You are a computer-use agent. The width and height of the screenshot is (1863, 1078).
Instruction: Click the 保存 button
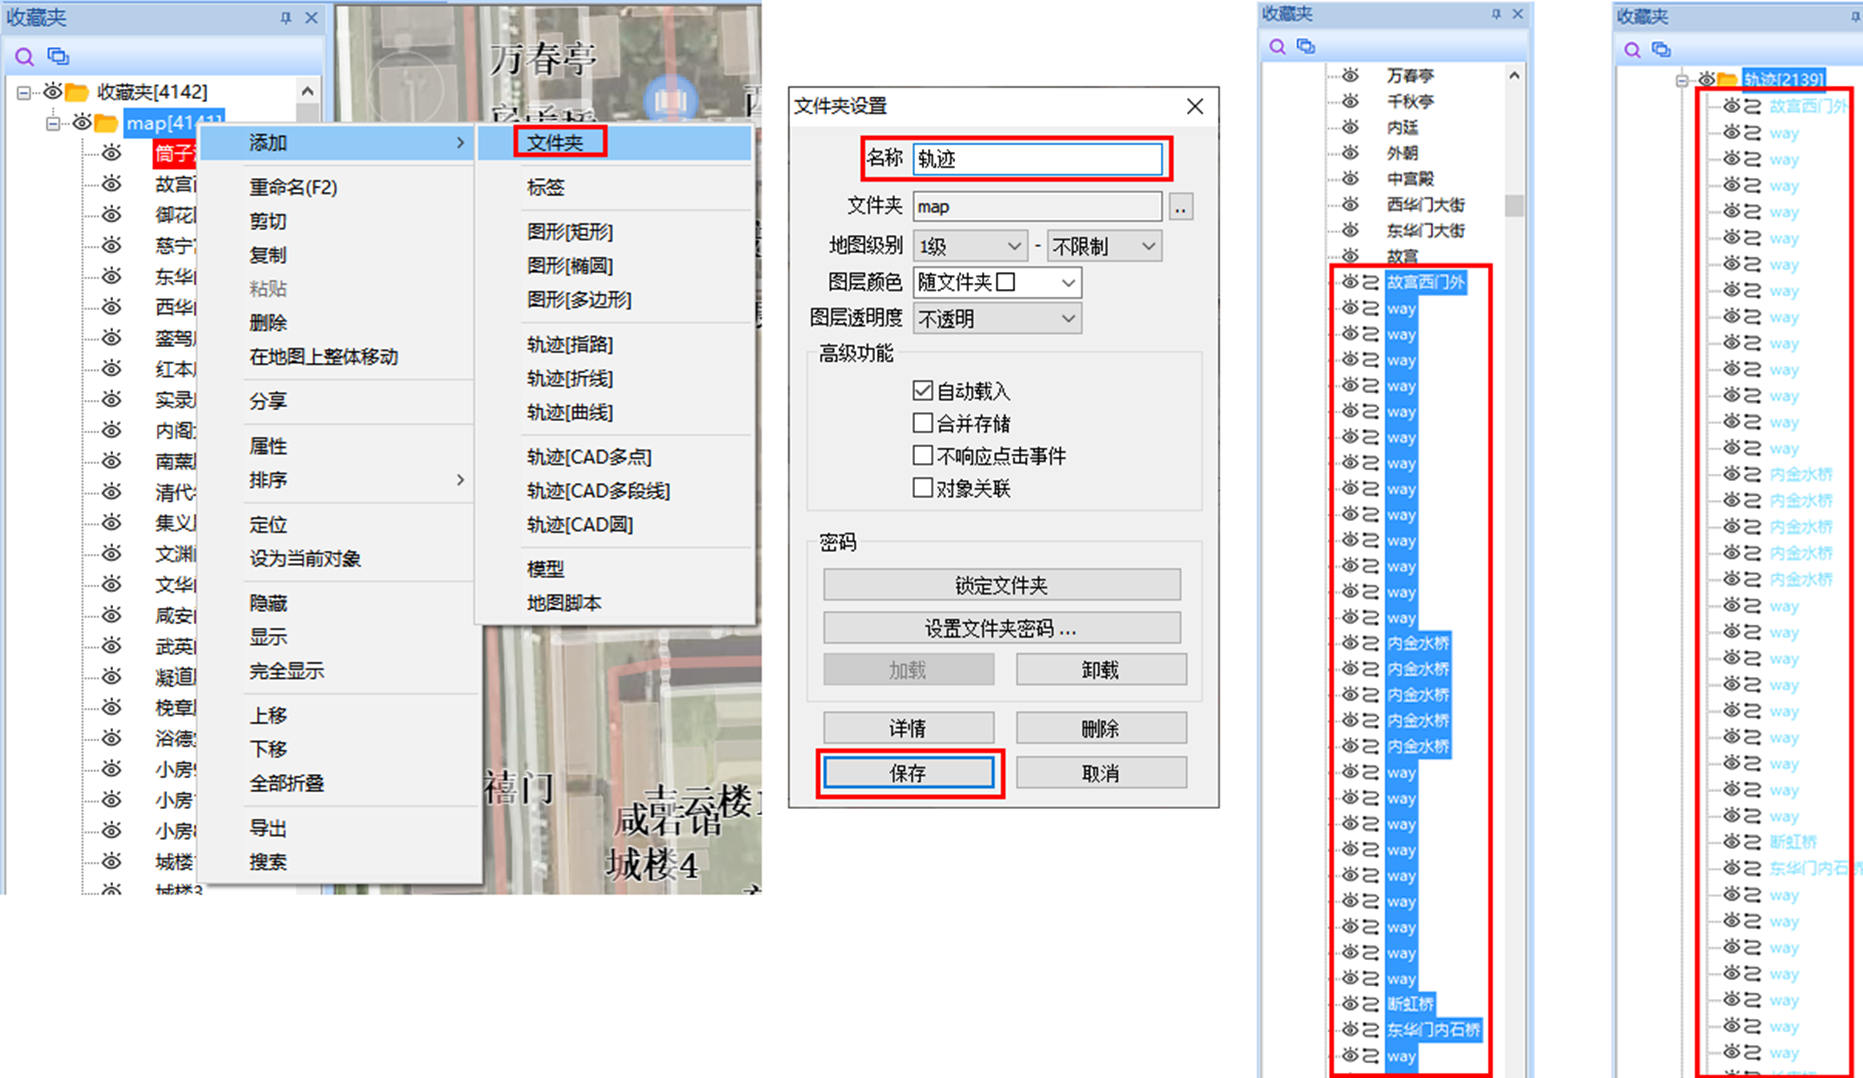click(908, 773)
